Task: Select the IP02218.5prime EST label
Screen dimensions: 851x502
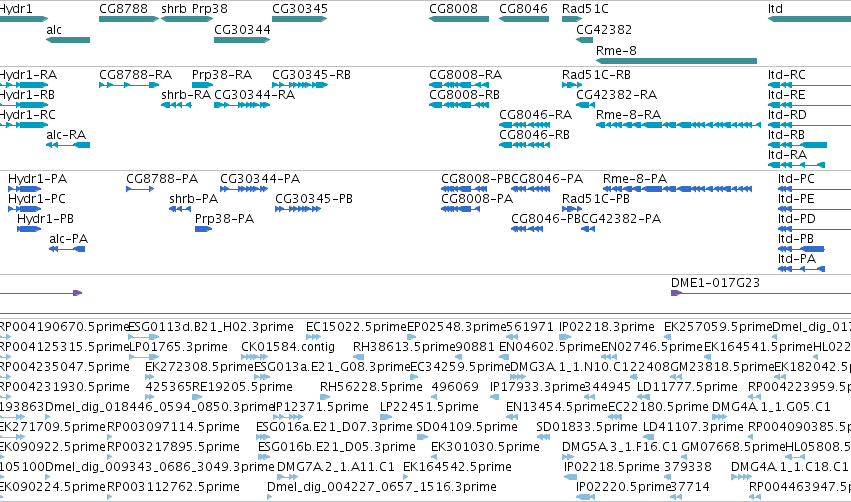Action: [x=612, y=468]
